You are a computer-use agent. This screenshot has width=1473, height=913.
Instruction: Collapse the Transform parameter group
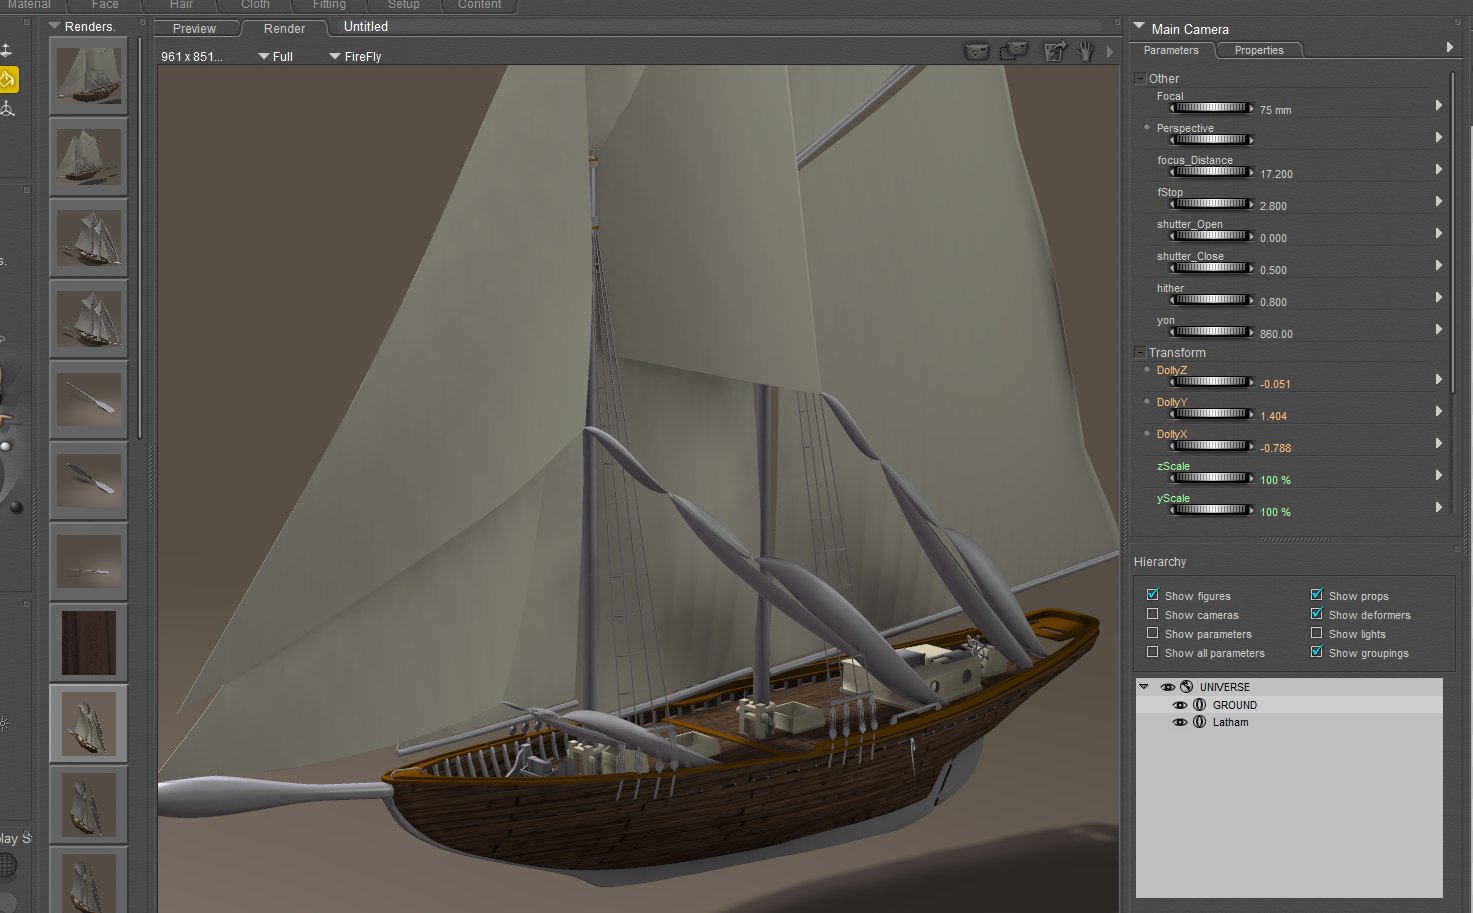coord(1140,352)
